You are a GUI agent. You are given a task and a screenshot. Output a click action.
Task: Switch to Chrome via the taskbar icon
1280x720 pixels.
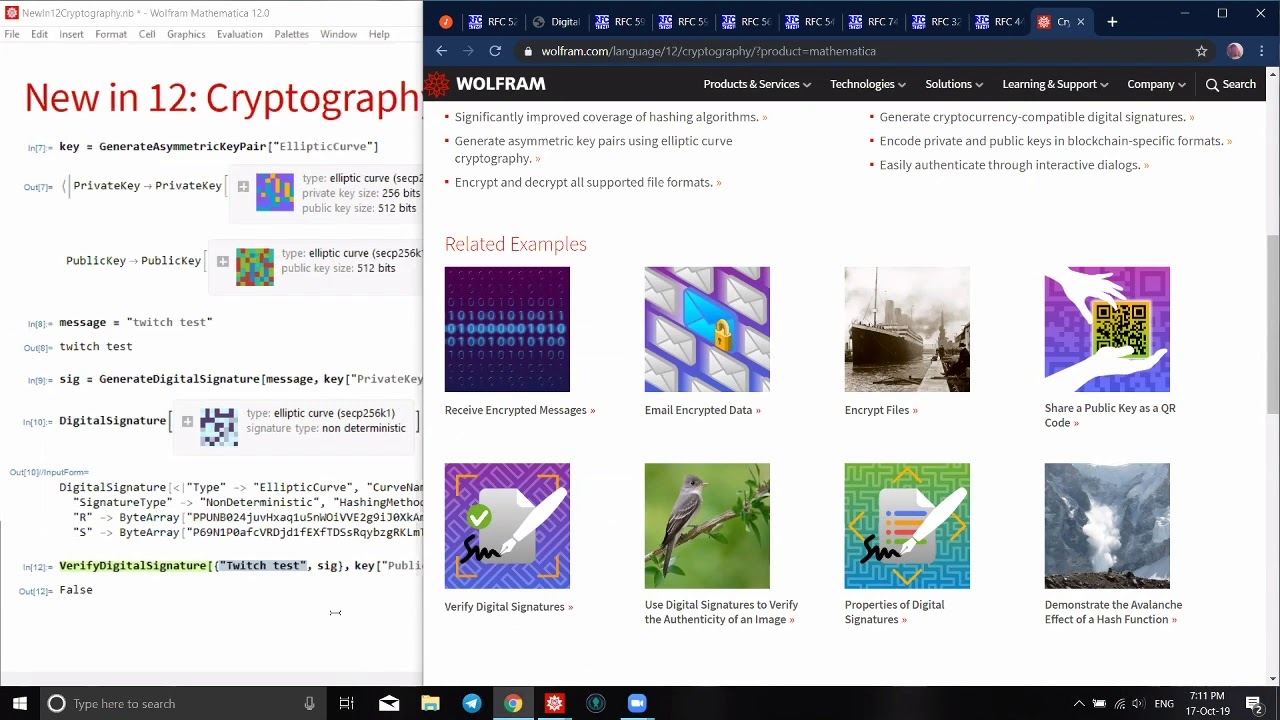513,704
